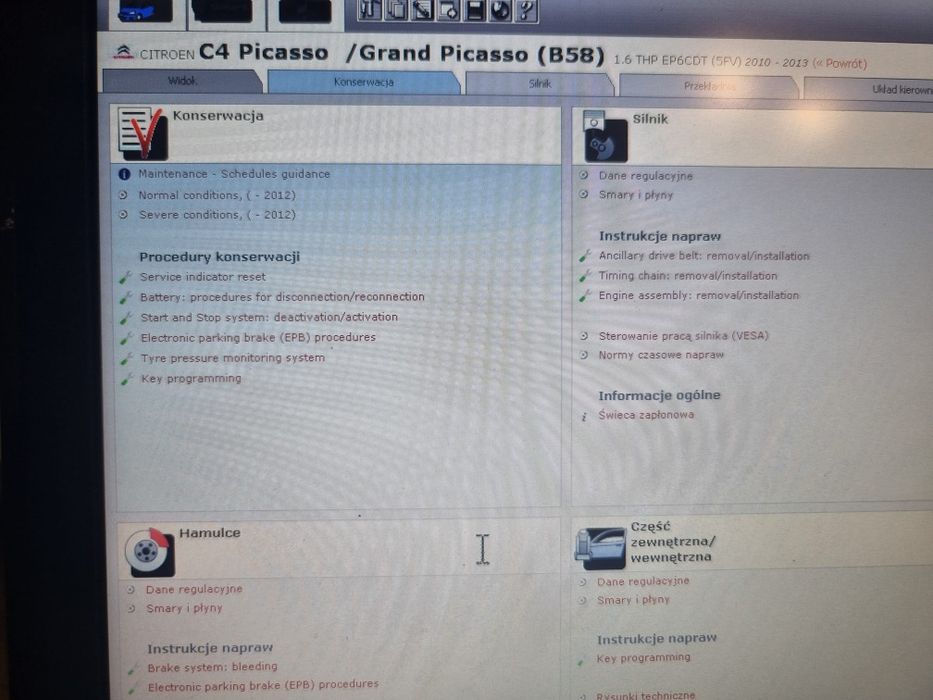Click the window settings toolbar icon

(448, 10)
